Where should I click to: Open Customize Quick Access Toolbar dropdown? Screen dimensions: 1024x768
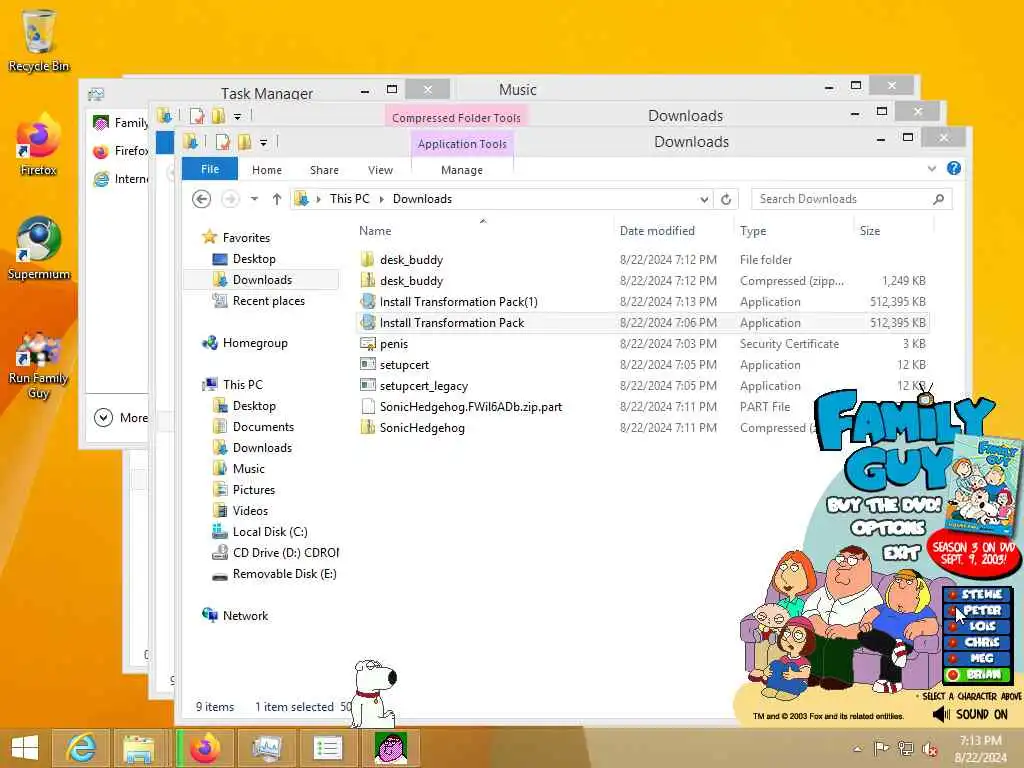click(263, 142)
